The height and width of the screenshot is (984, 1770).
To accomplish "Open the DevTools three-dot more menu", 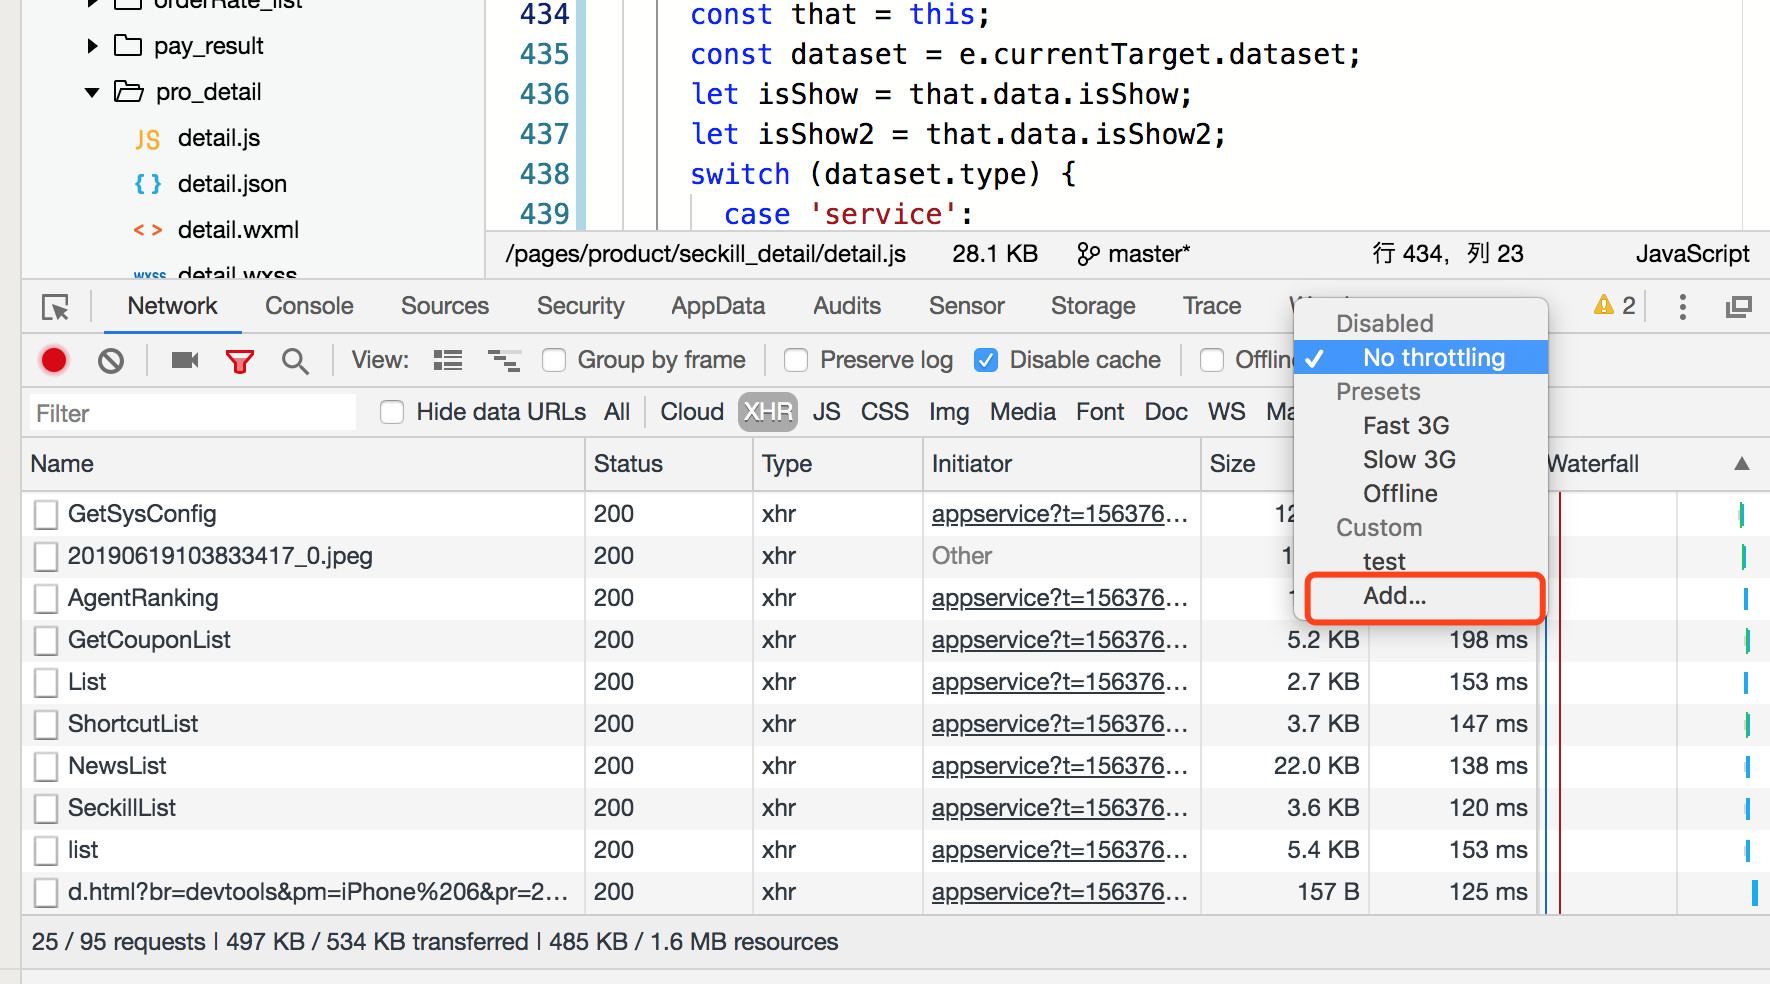I will (1683, 306).
